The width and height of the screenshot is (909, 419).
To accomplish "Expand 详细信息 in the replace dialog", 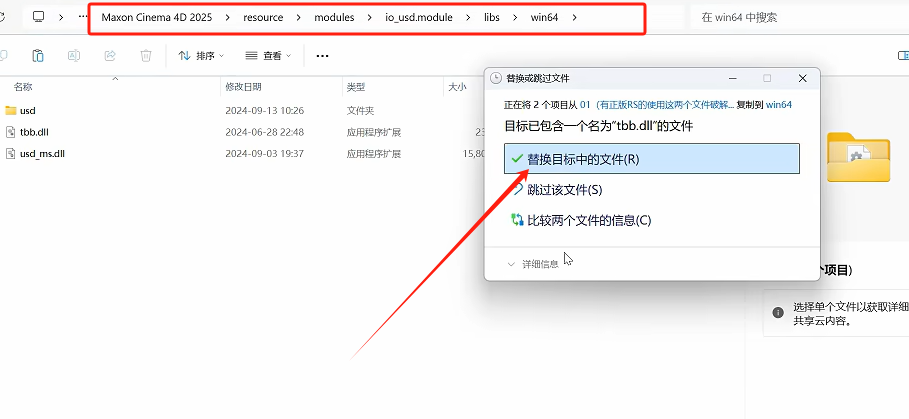I will [534, 264].
